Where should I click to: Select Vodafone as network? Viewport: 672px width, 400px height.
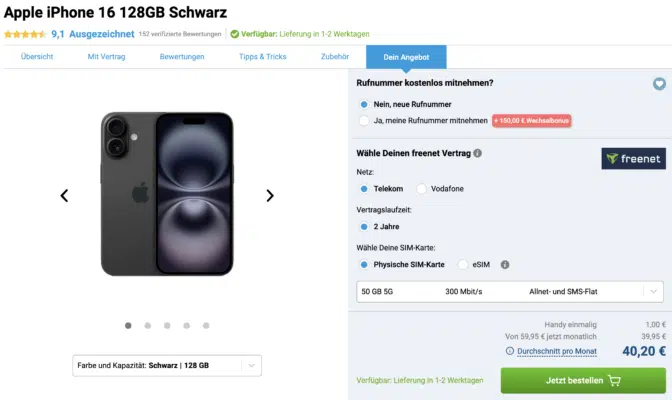pos(422,188)
